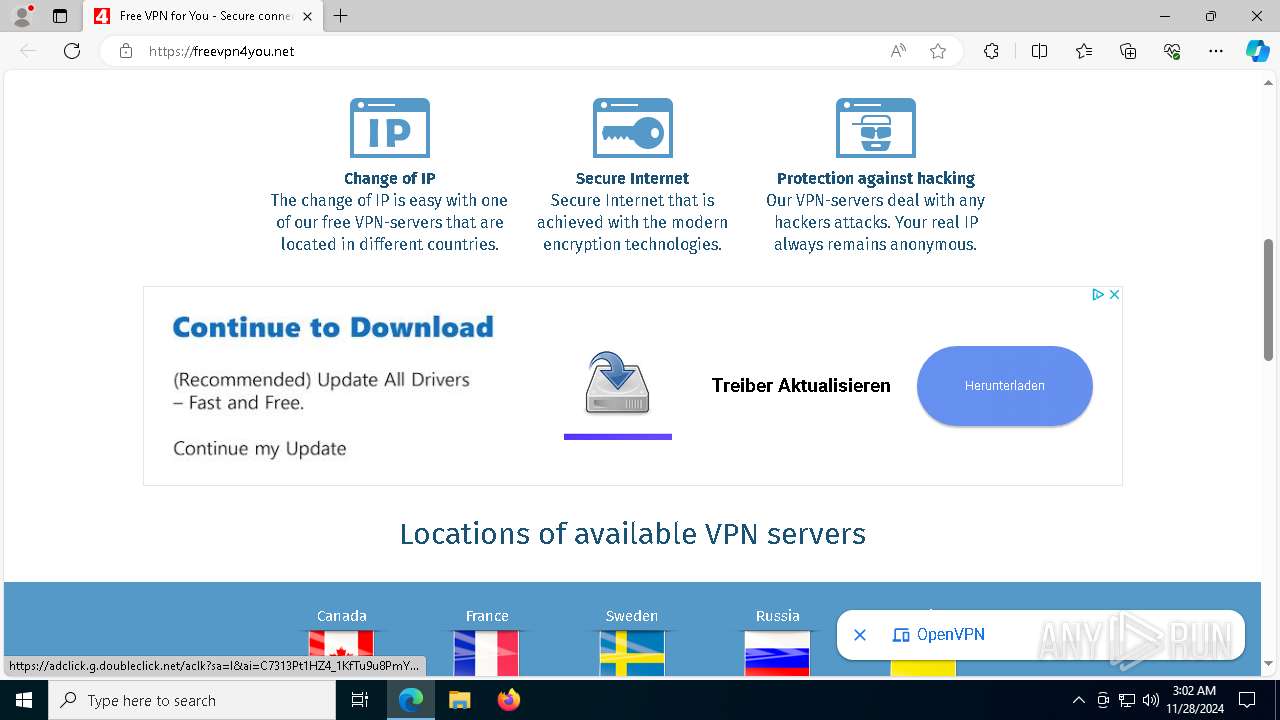Screen dimensions: 1280x720
Task: Toggle Split screen view
Action: [1039, 51]
